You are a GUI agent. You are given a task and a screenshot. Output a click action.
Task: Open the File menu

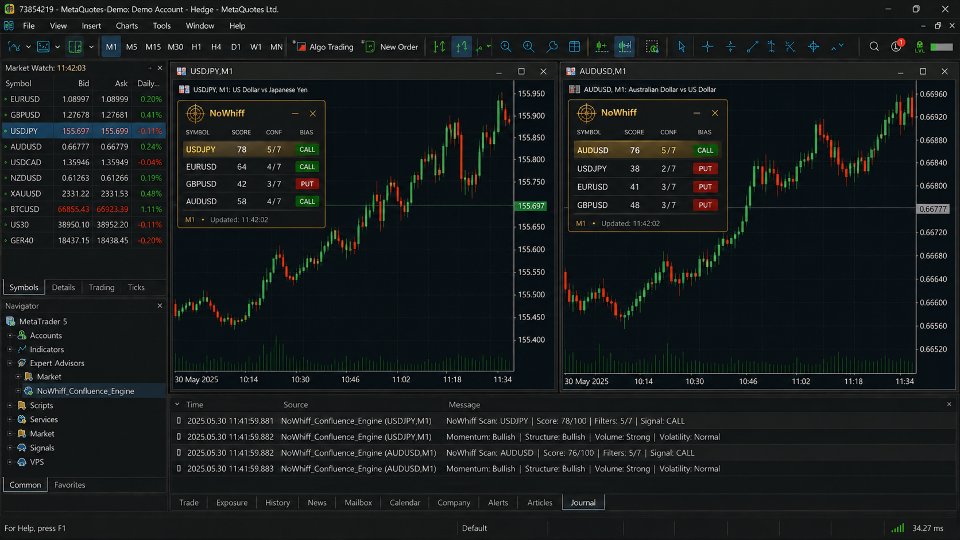pyautogui.click(x=29, y=26)
